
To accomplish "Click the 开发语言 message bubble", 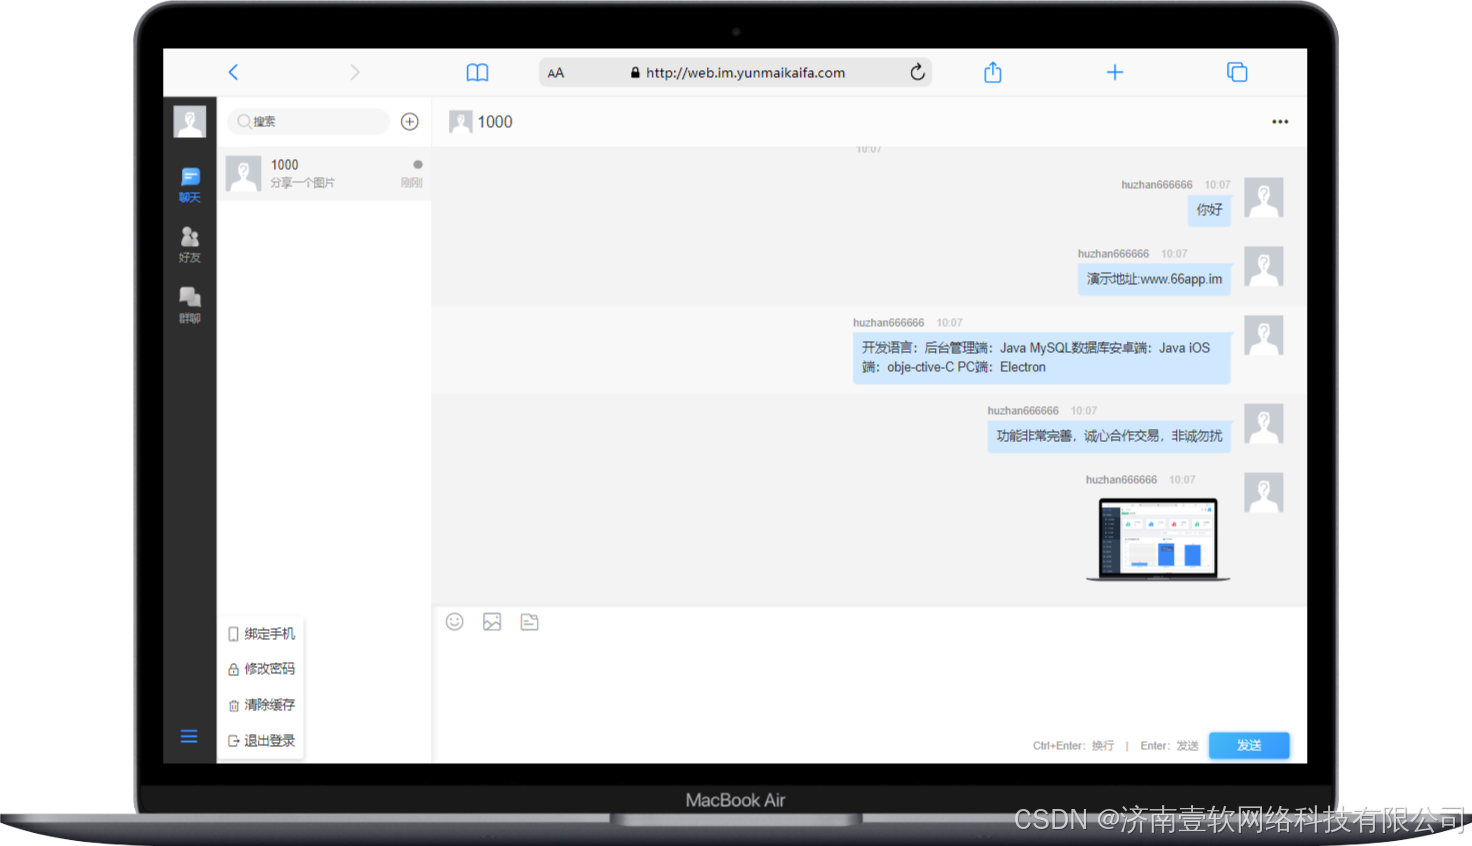I will 1041,358.
